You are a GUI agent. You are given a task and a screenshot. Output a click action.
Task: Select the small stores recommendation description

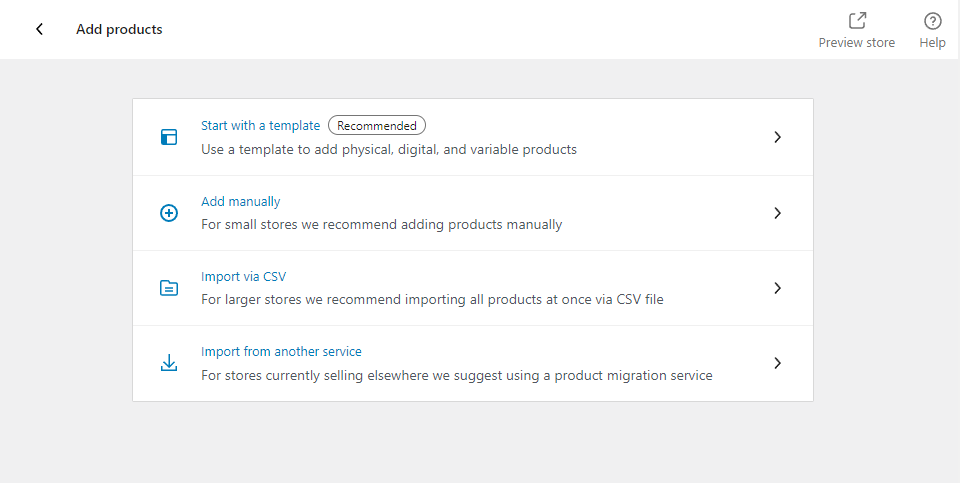[x=381, y=225]
